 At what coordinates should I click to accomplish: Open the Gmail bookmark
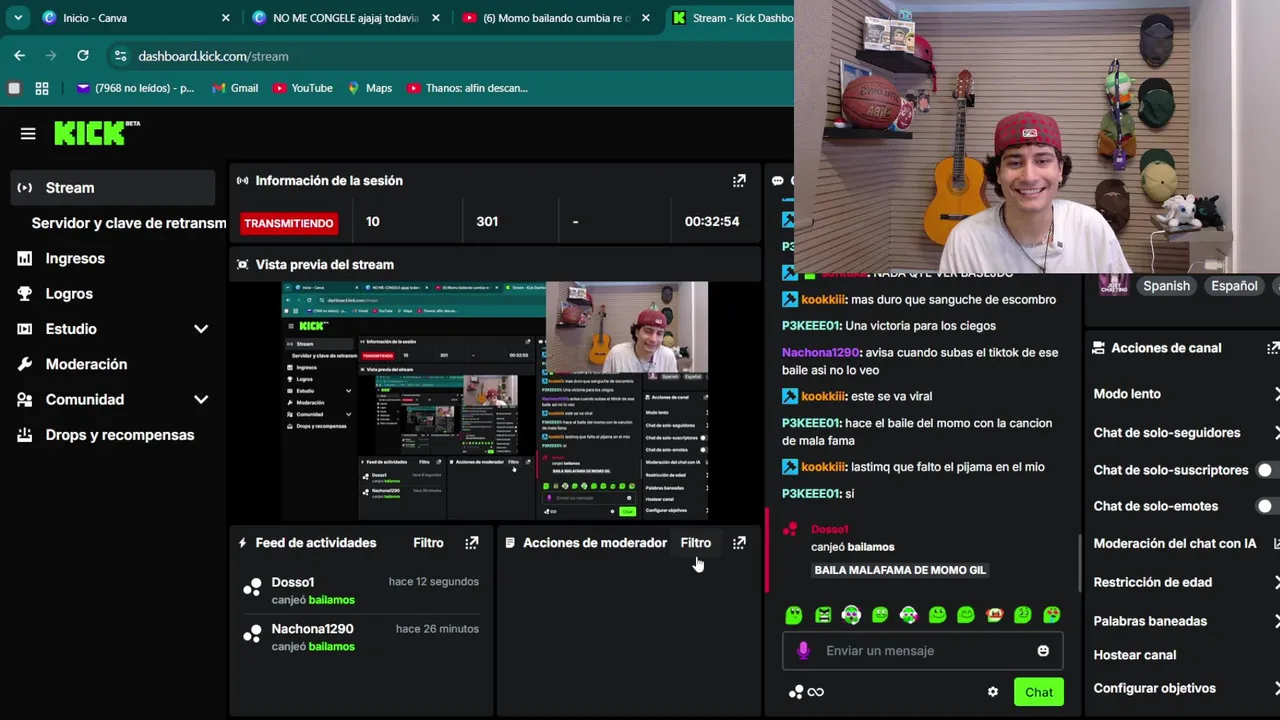235,88
